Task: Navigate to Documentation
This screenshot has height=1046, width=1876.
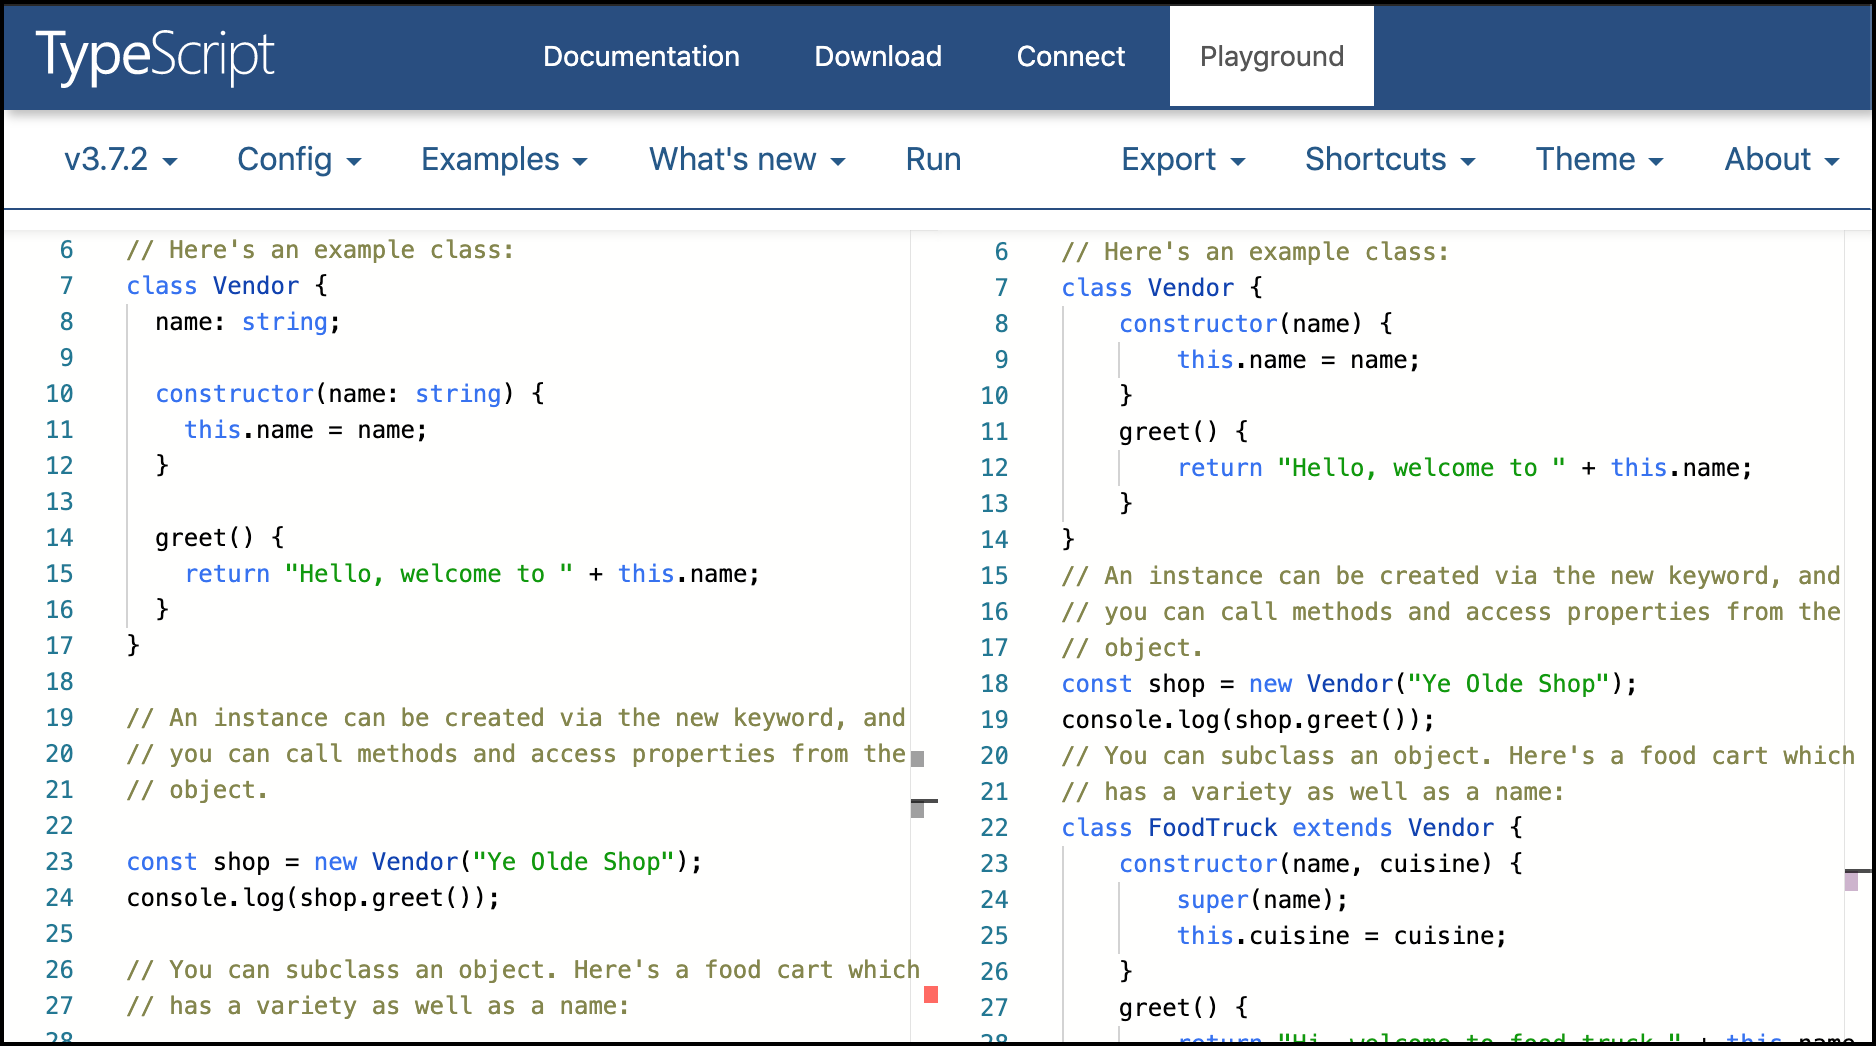Action: pyautogui.click(x=641, y=57)
